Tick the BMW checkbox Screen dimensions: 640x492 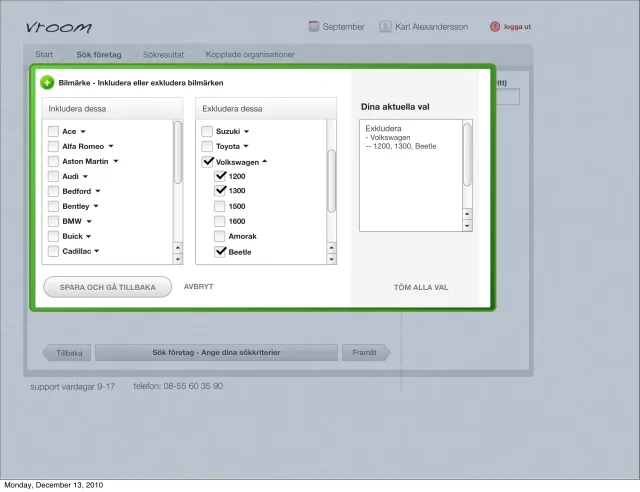click(53, 221)
